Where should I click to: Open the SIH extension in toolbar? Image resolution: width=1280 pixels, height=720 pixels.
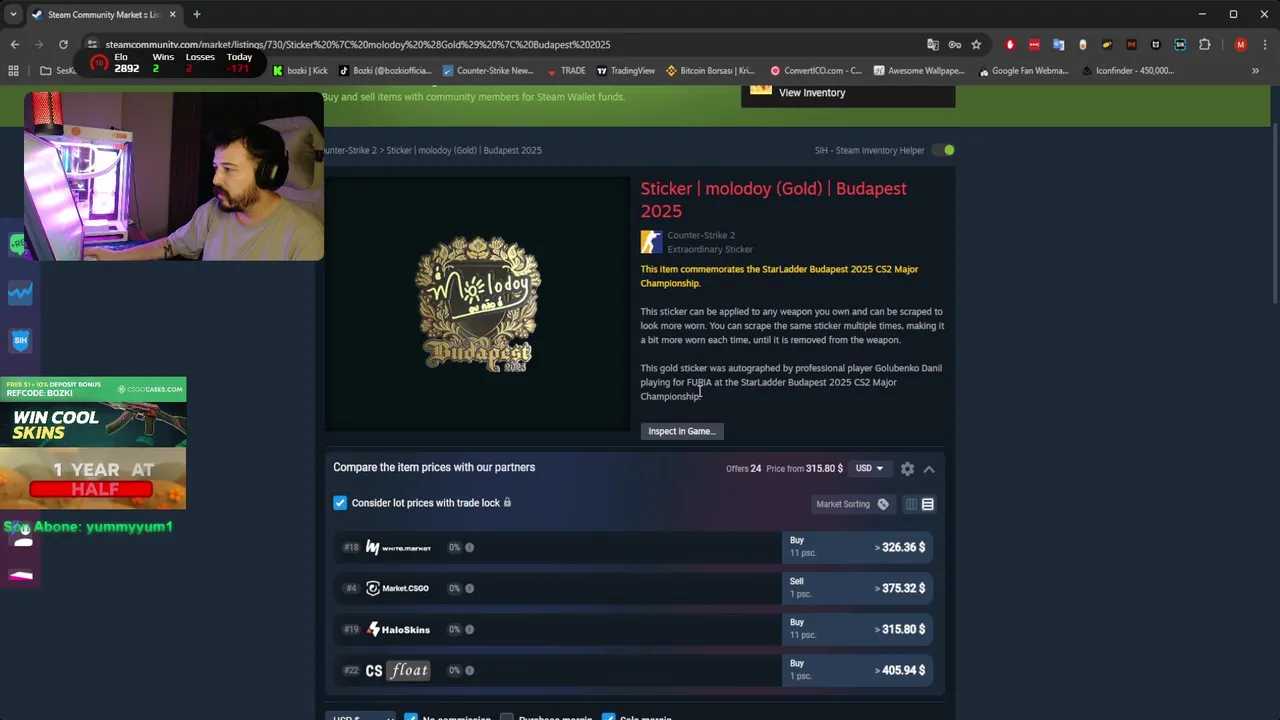(x=1180, y=44)
